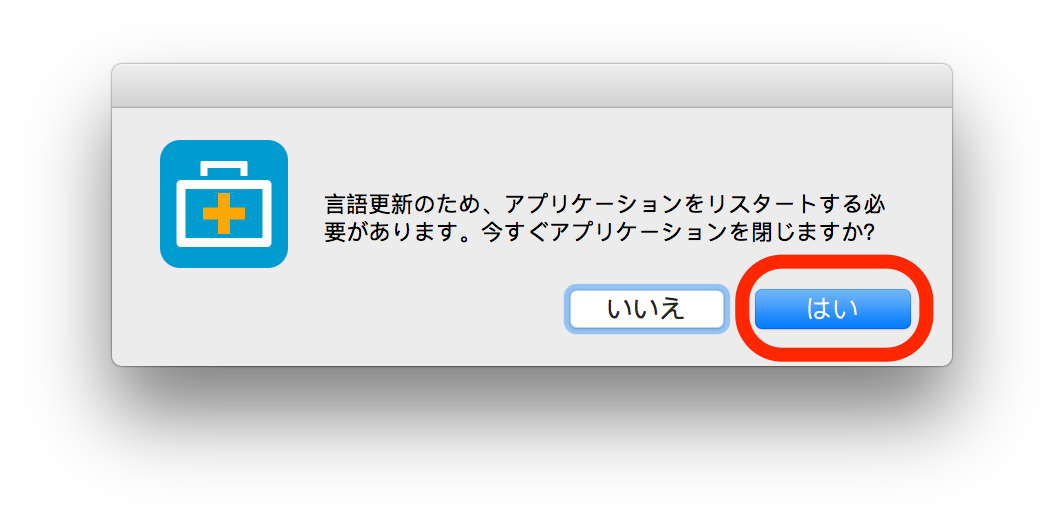Keep the application open with いいえ
Image resolution: width=1064 pixels, height=526 pixels.
coord(647,309)
